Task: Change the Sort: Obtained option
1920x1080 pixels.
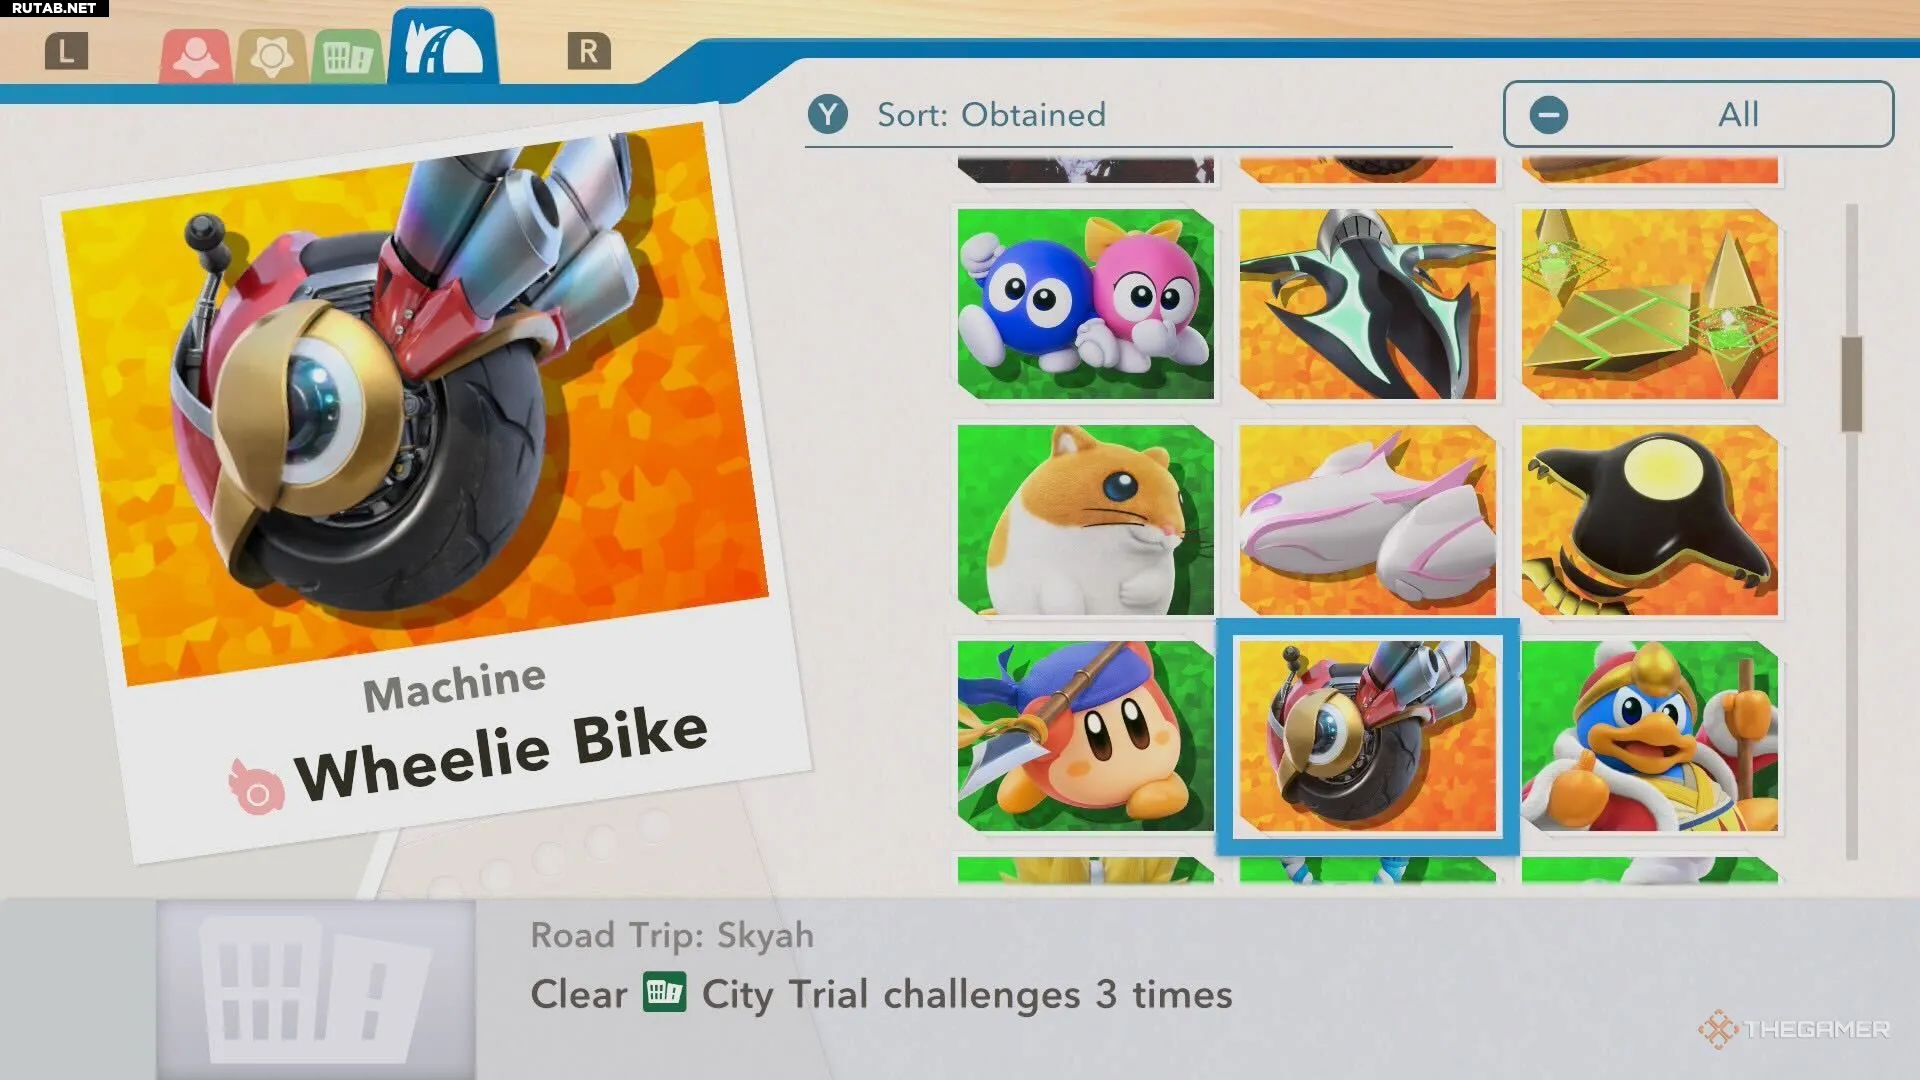Action: point(991,115)
